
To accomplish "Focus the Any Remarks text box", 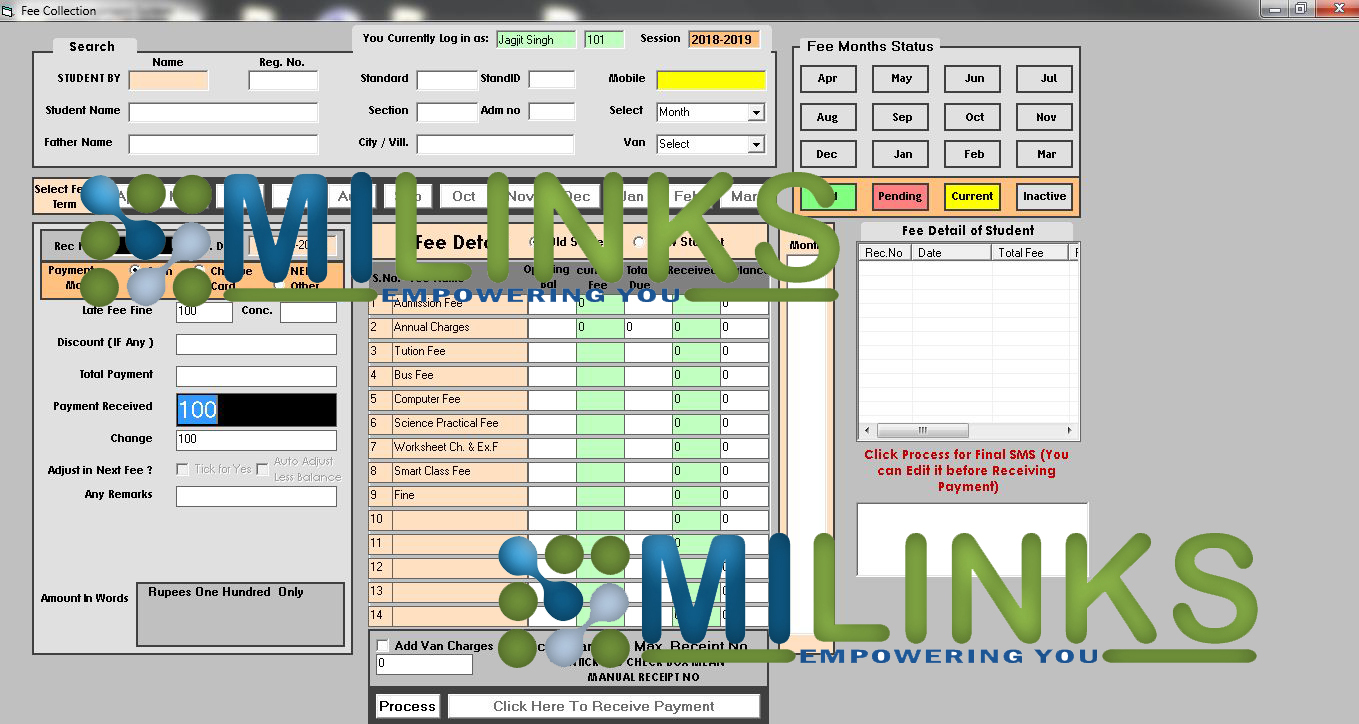I will (x=256, y=496).
